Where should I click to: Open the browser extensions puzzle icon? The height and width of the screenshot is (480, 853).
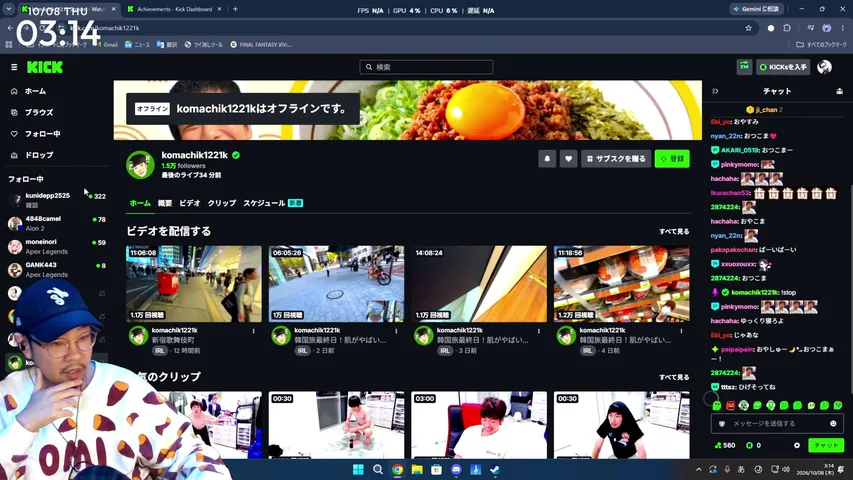(787, 28)
